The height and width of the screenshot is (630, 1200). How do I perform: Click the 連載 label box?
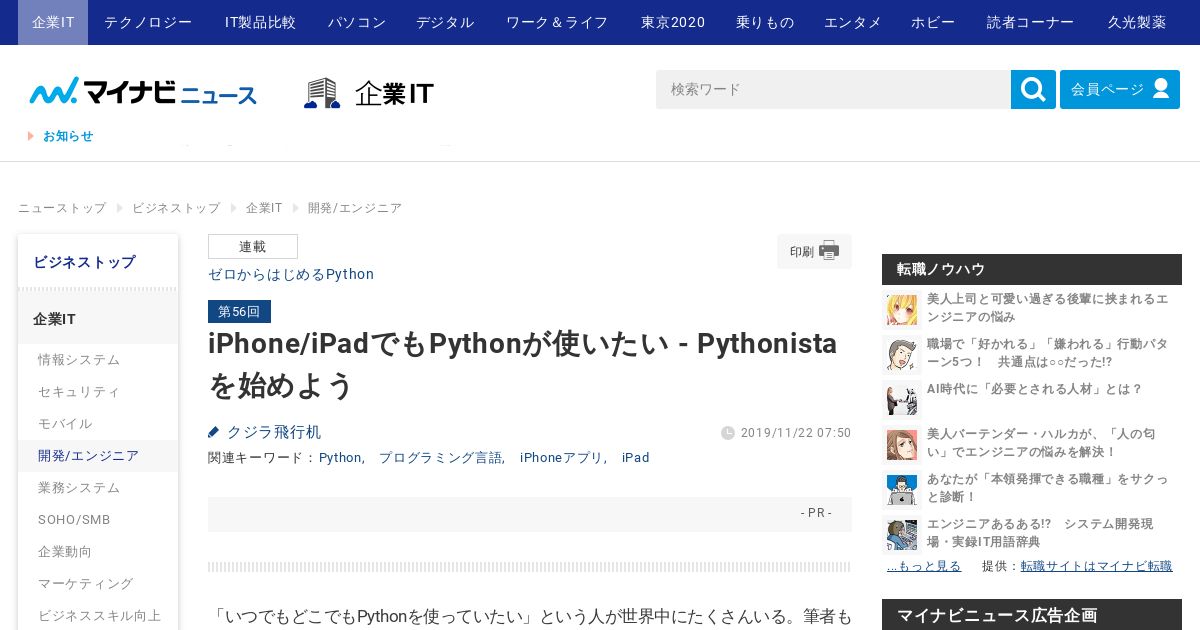click(253, 247)
